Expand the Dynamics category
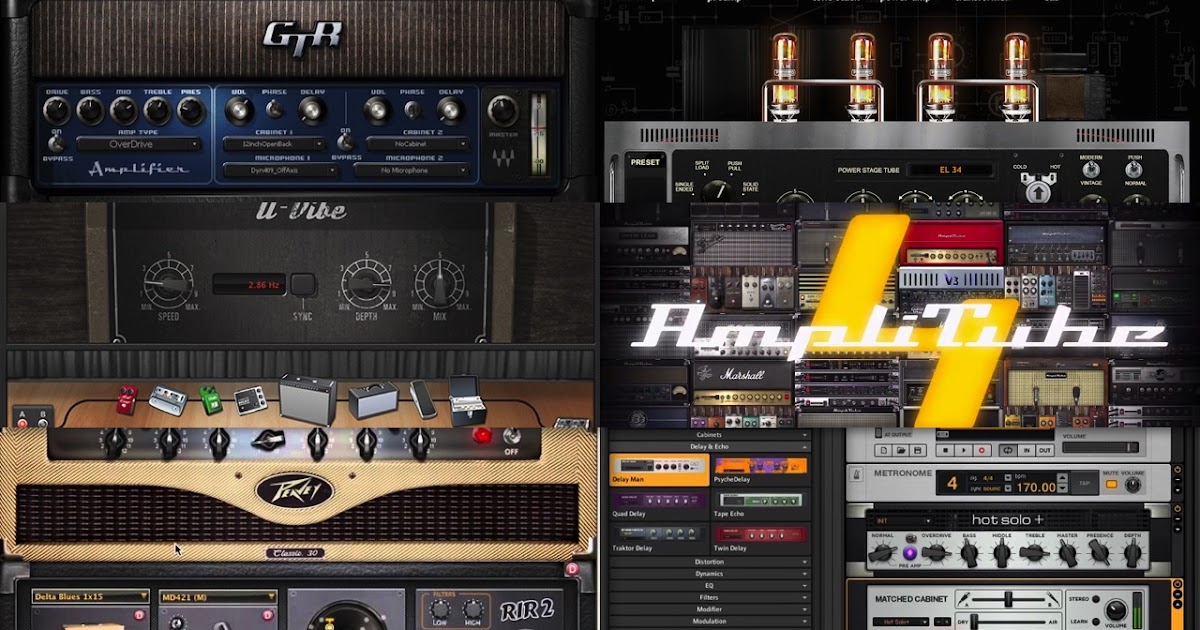The image size is (1200, 630). pos(710,574)
